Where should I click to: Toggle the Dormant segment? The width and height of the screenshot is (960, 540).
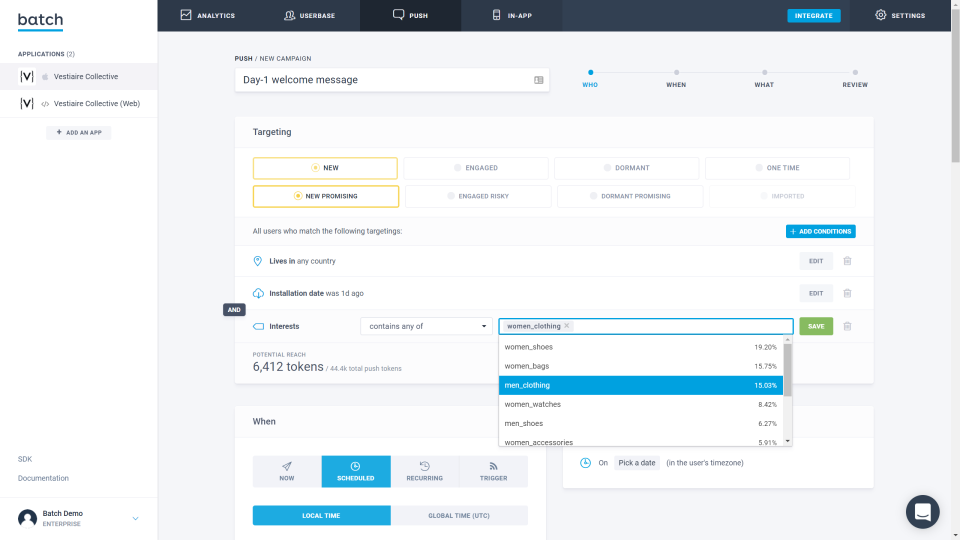626,168
